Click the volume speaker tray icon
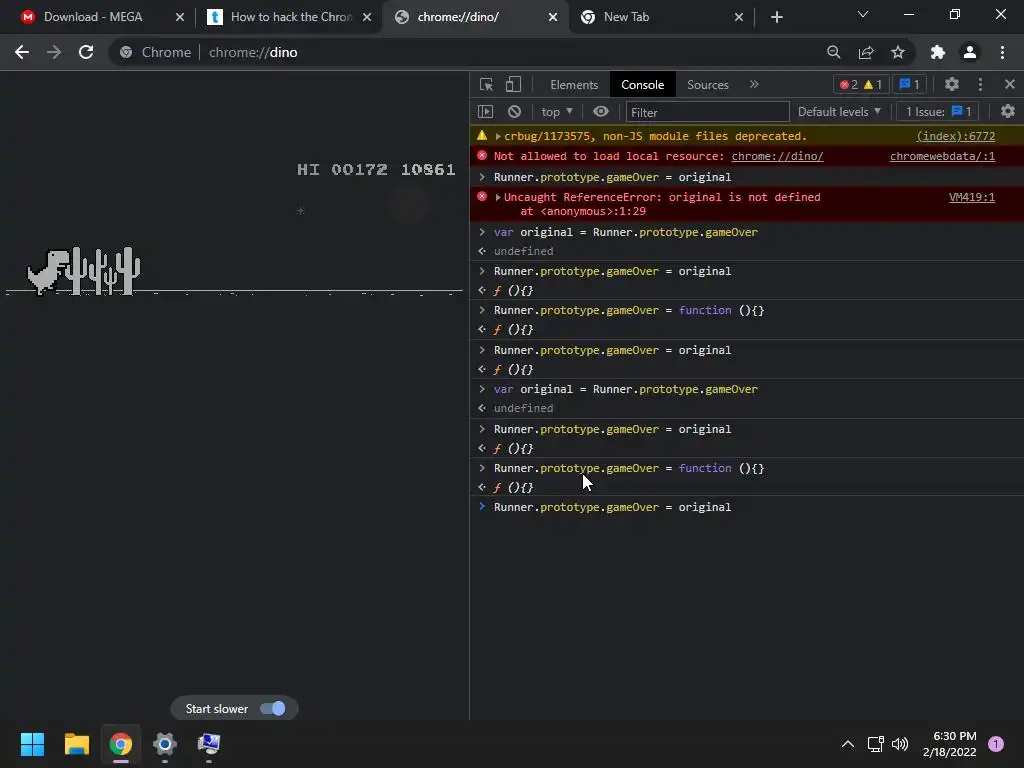Image resolution: width=1024 pixels, height=768 pixels. 900,744
